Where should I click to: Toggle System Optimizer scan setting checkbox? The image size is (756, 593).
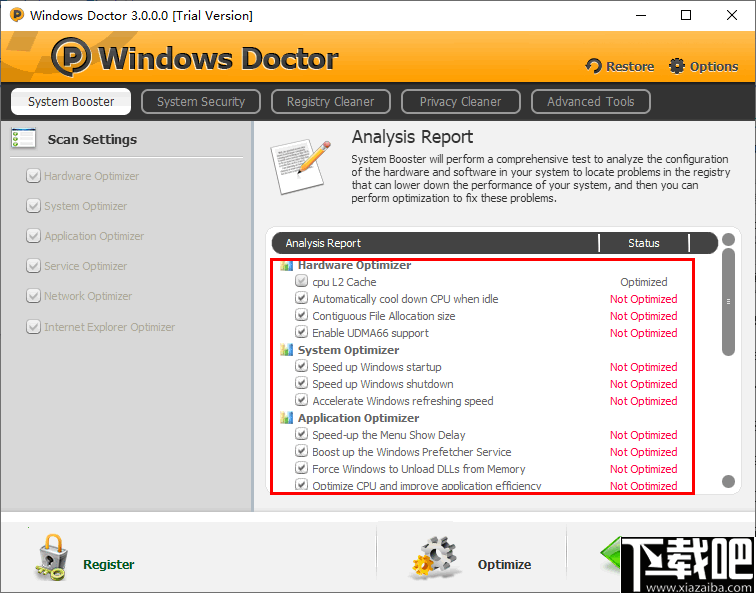(x=33, y=206)
